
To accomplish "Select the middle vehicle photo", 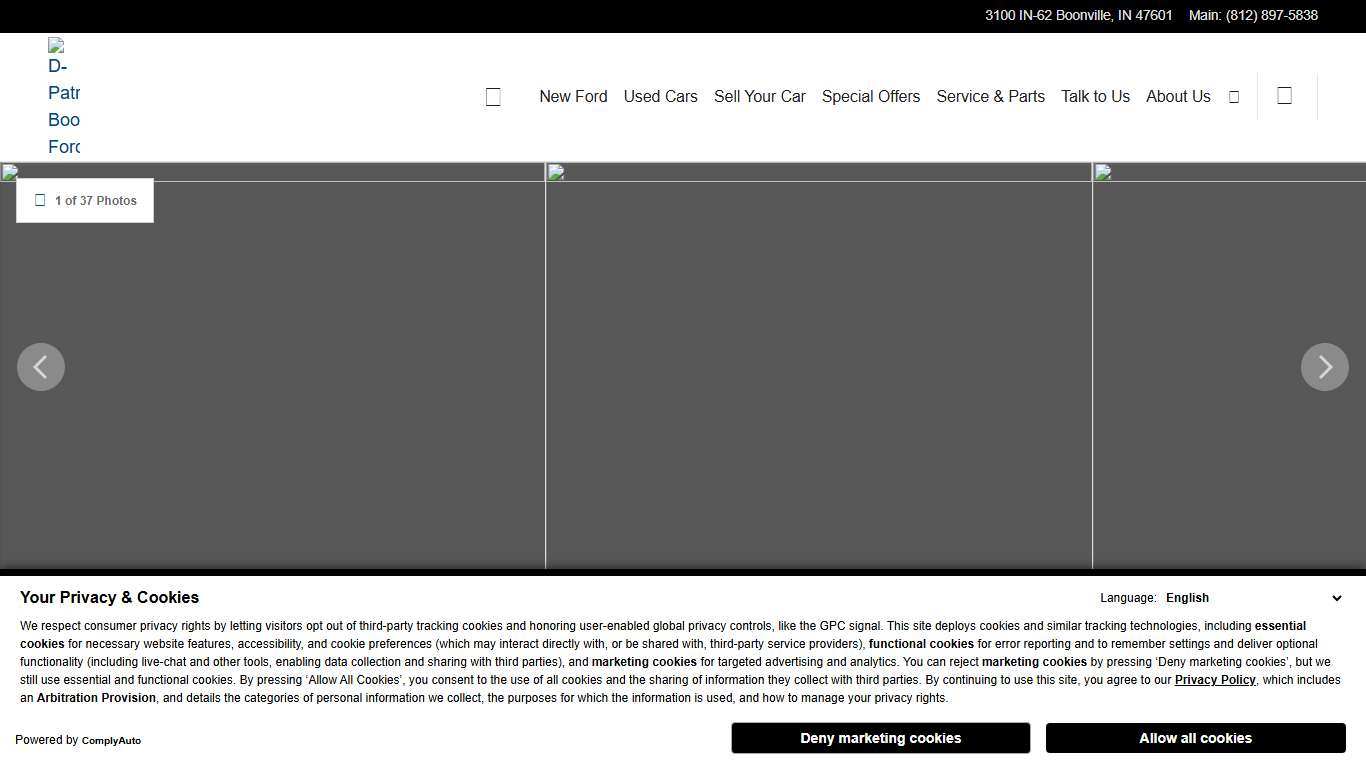I will 818,367.
